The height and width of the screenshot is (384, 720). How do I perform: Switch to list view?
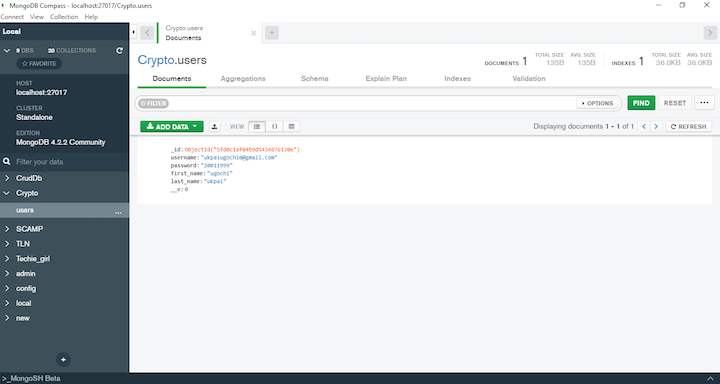(257, 127)
